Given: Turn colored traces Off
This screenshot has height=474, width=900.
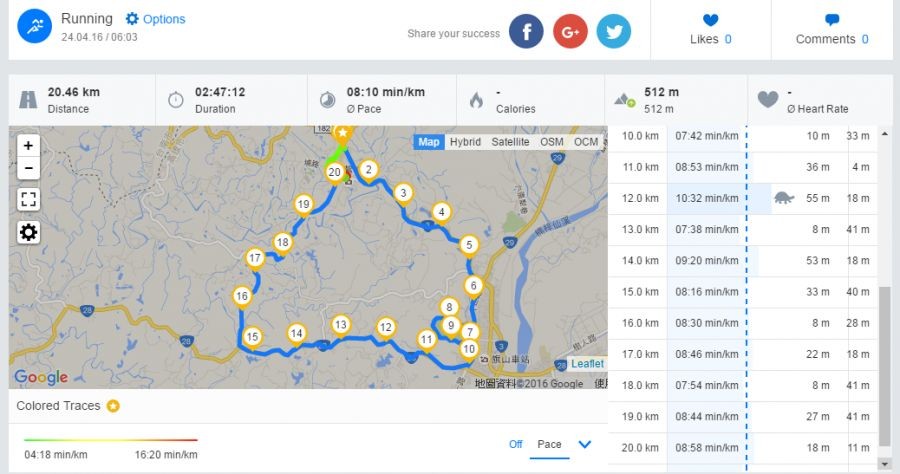Looking at the screenshot, I should pyautogui.click(x=516, y=444).
